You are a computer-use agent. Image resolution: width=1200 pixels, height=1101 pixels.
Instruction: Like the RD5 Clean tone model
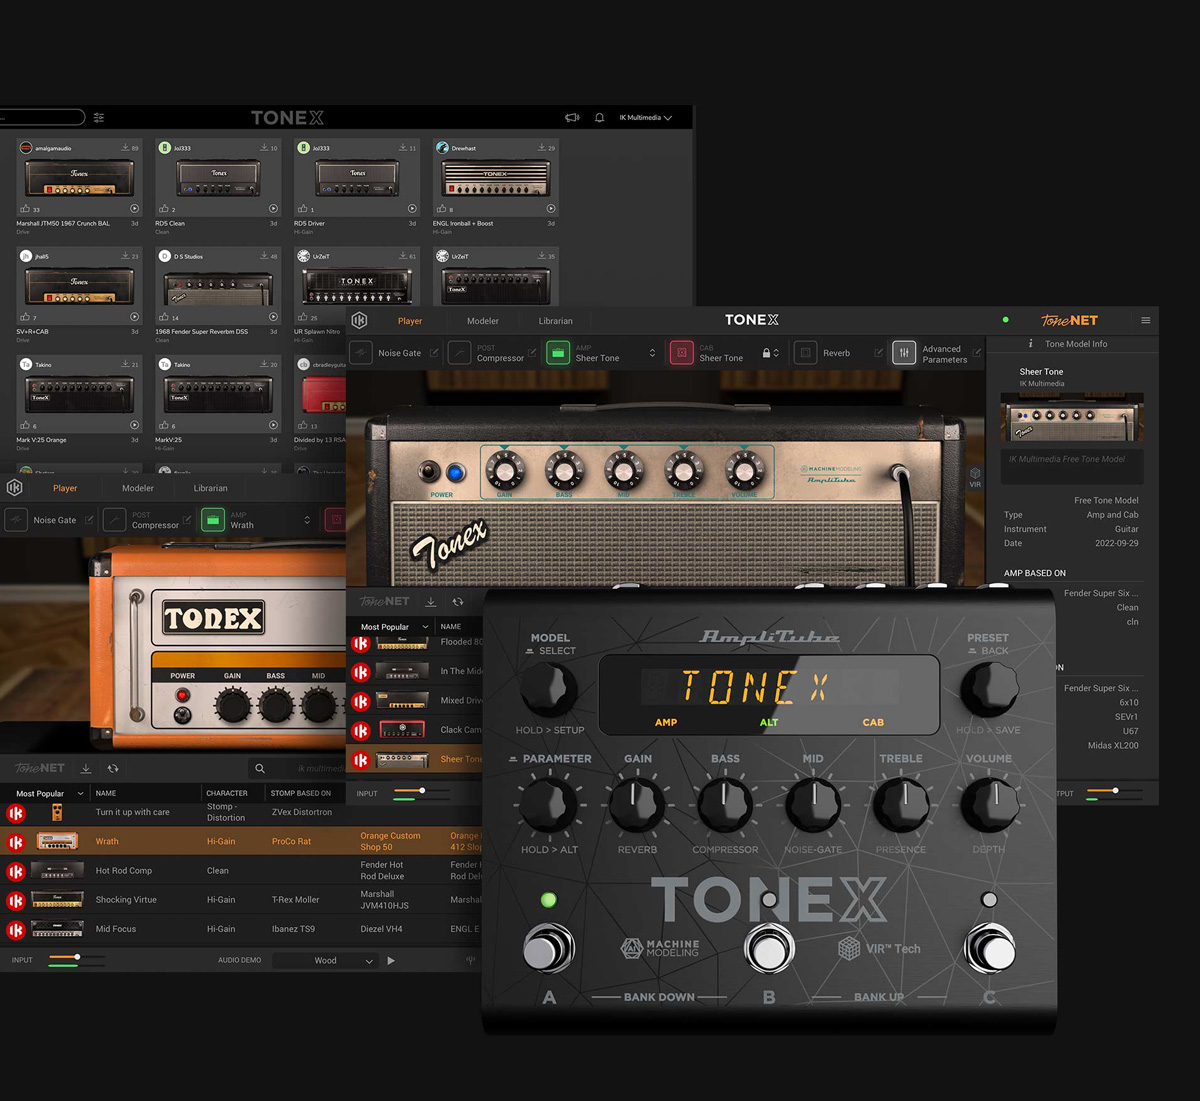(164, 209)
